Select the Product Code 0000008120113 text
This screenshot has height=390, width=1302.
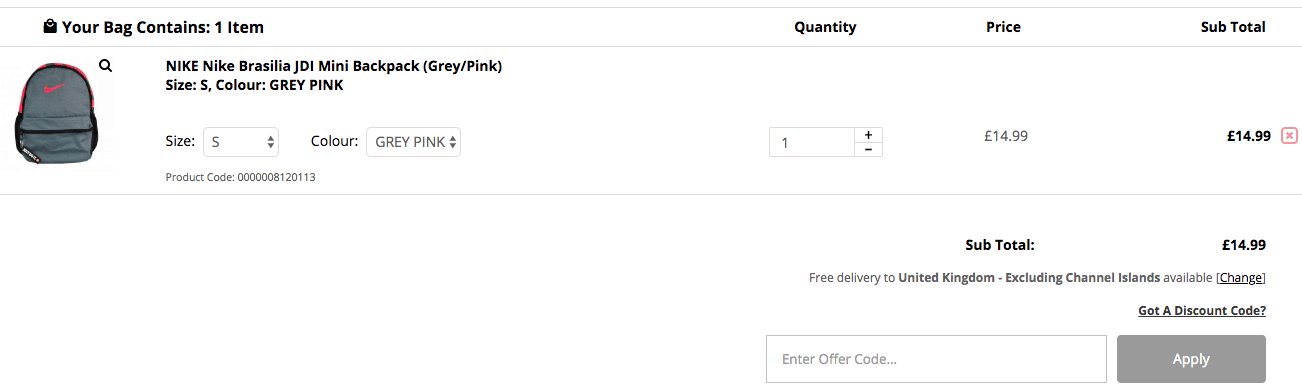point(240,177)
